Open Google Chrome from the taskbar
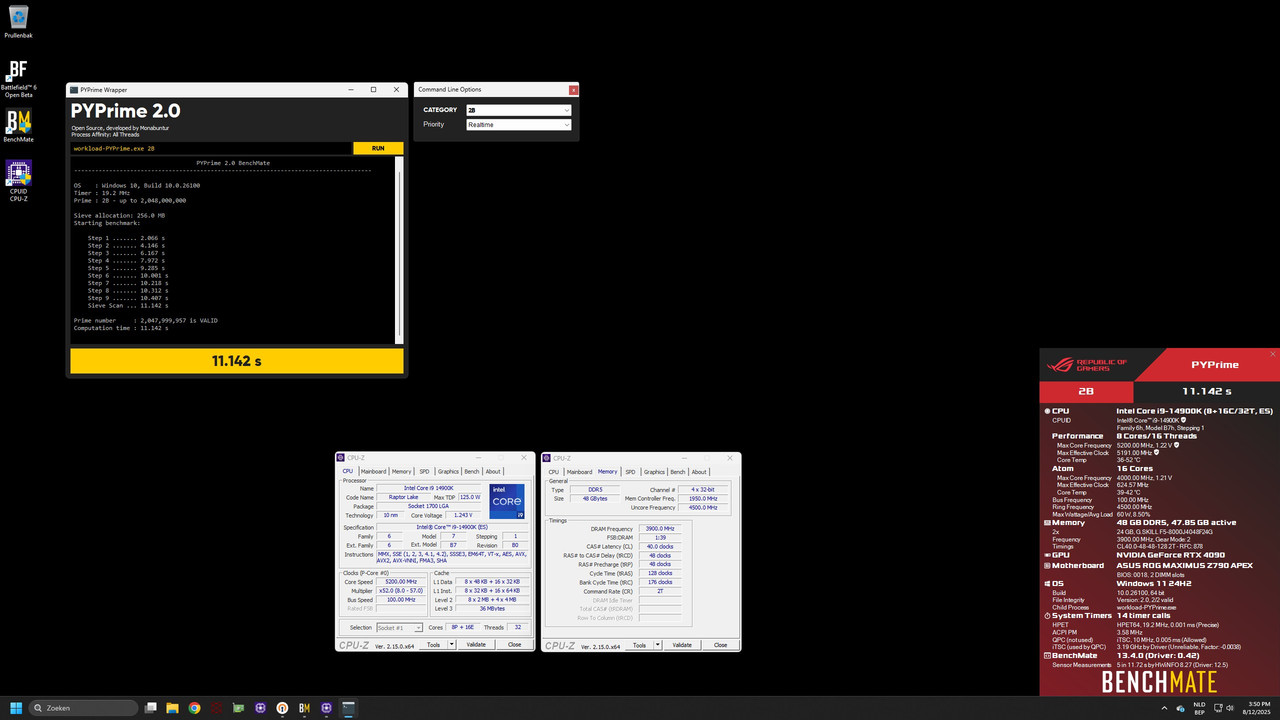Viewport: 1280px width, 720px height. (x=194, y=708)
